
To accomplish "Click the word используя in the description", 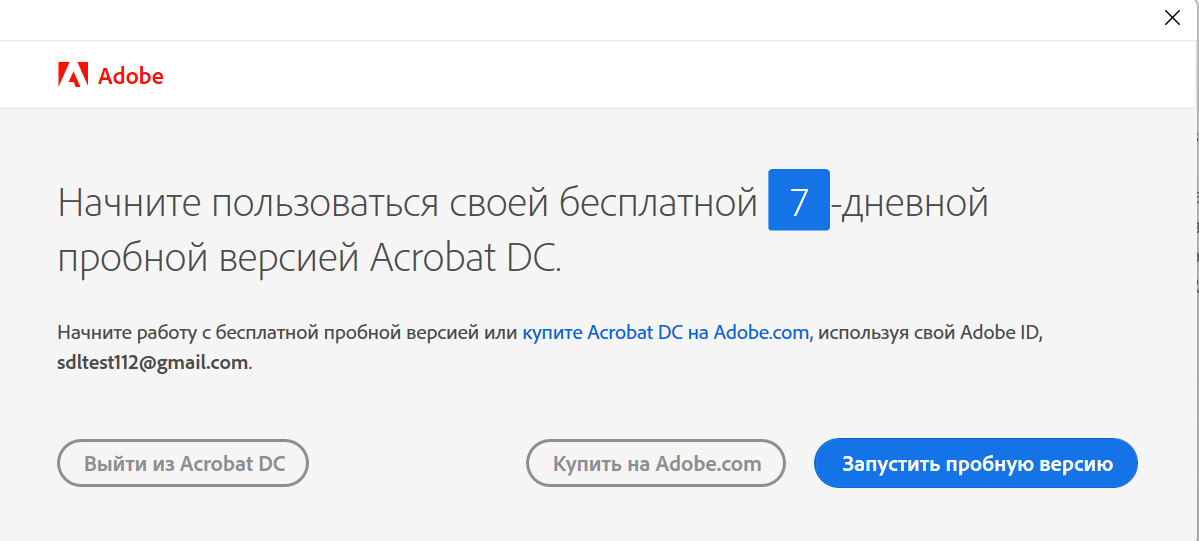I will tap(868, 333).
